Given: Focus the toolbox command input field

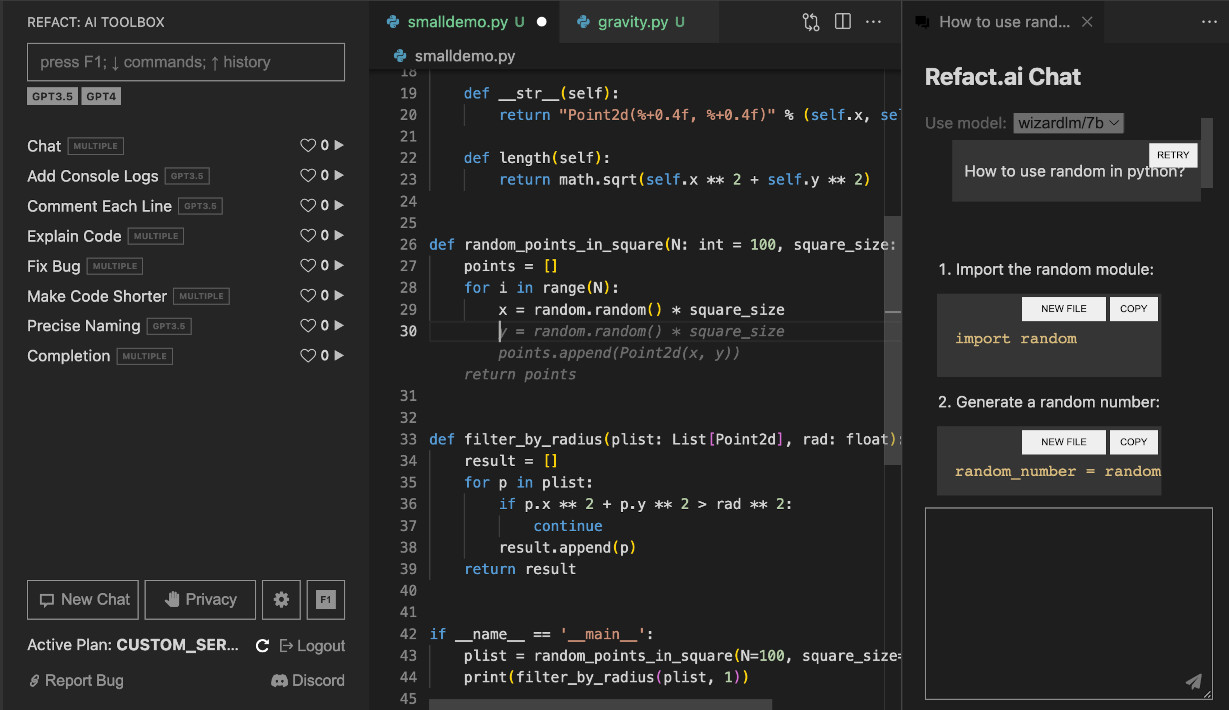Looking at the screenshot, I should pyautogui.click(x=186, y=62).
